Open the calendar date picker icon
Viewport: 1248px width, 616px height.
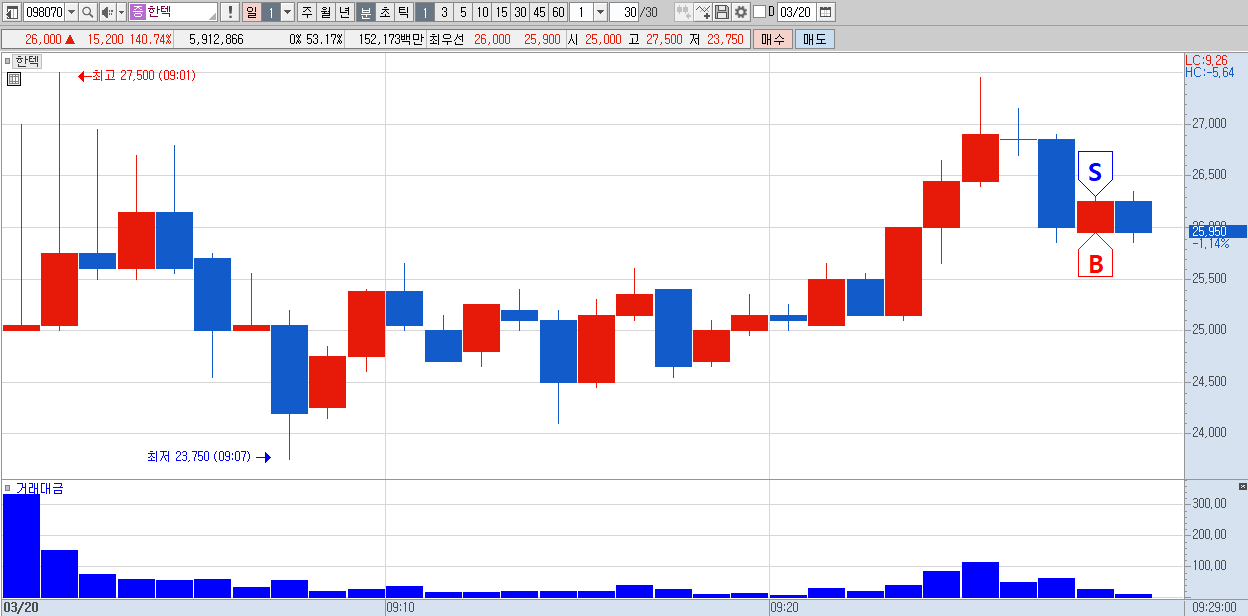coord(826,12)
